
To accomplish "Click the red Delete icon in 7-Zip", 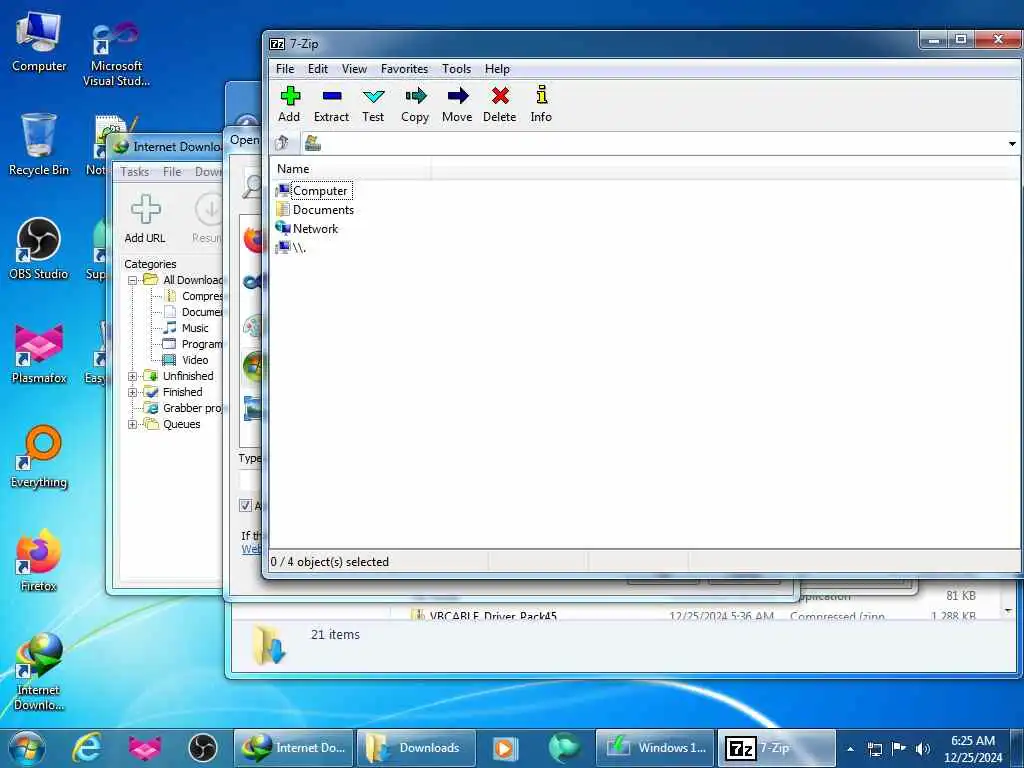I will (500, 104).
